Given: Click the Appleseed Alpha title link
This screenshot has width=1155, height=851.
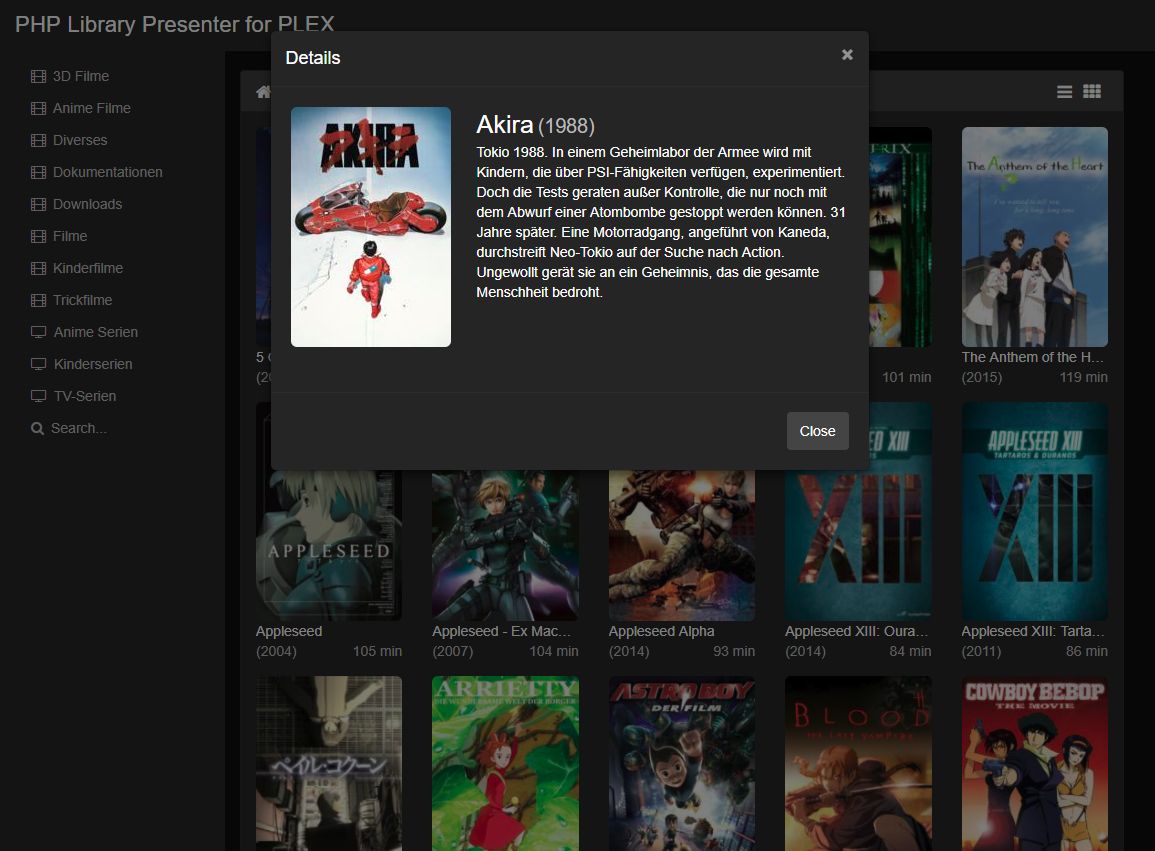Looking at the screenshot, I should pos(661,631).
